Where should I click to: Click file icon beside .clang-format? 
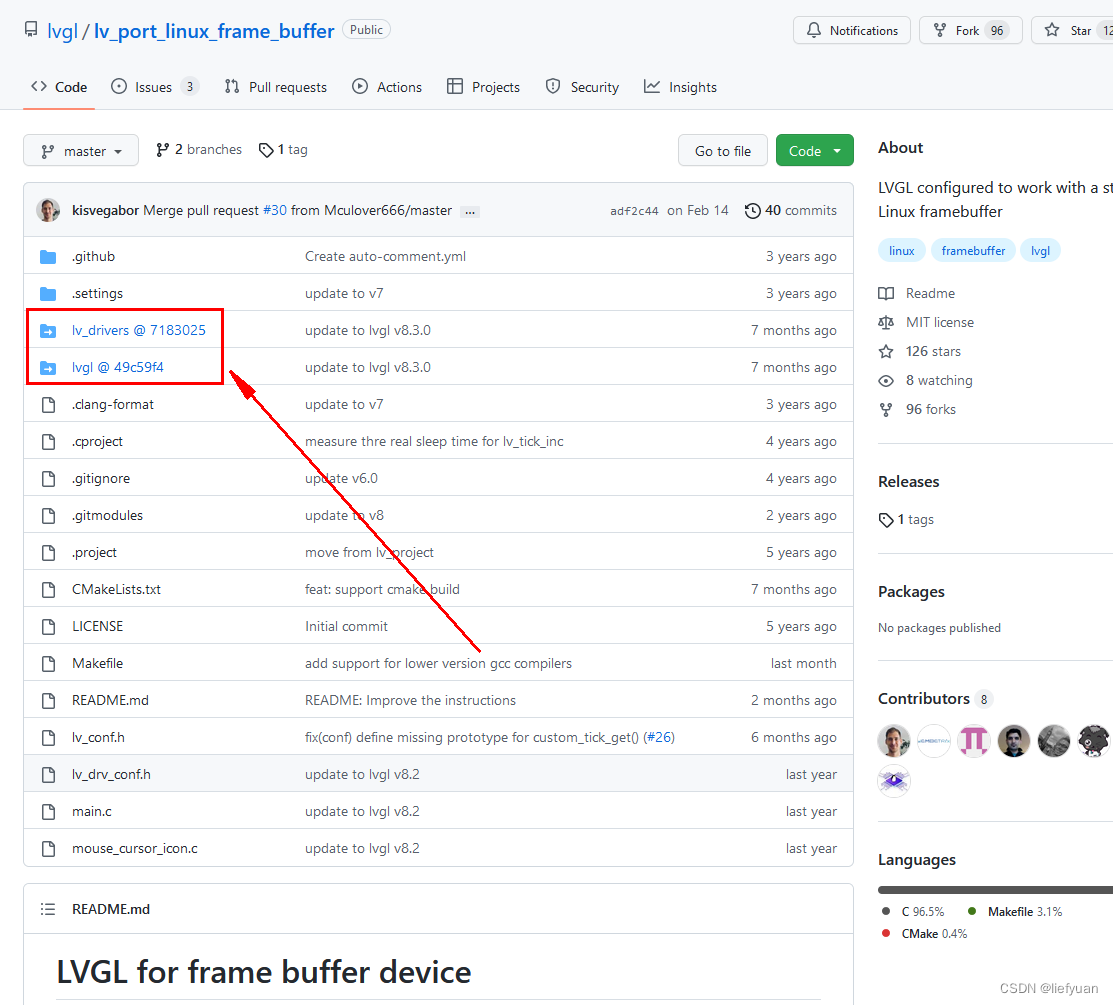pos(48,405)
